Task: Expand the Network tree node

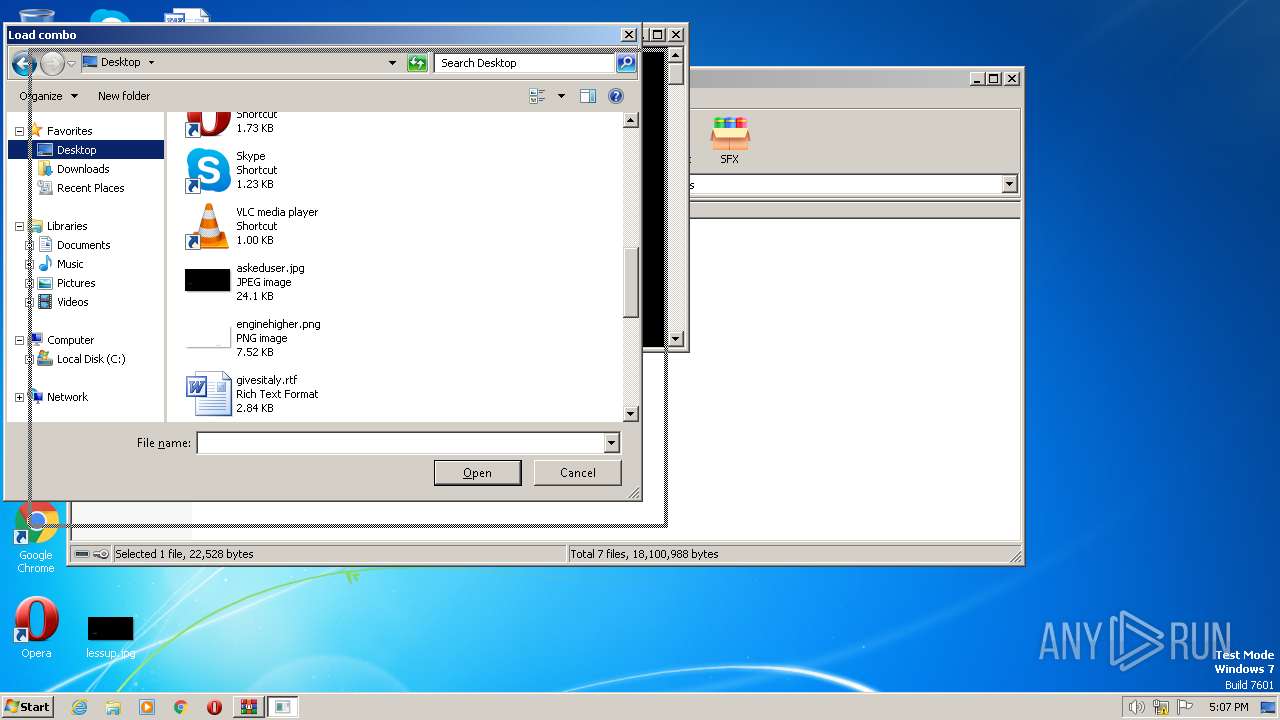Action: pyautogui.click(x=19, y=397)
